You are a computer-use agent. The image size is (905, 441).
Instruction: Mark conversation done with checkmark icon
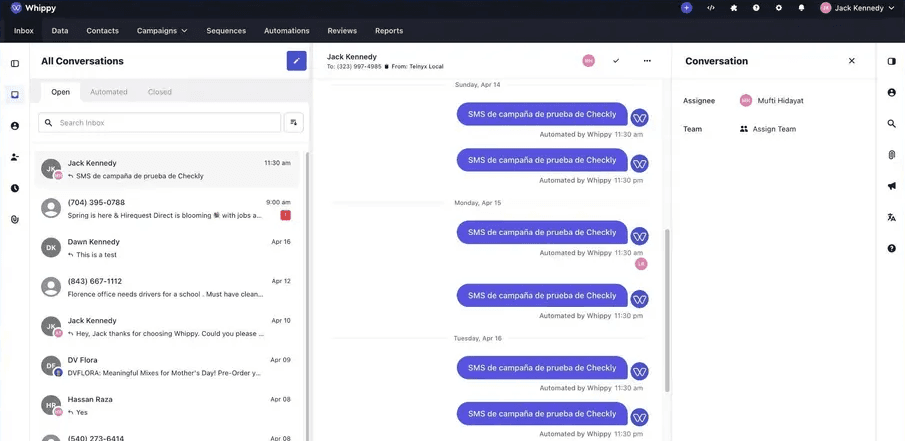pyautogui.click(x=616, y=61)
